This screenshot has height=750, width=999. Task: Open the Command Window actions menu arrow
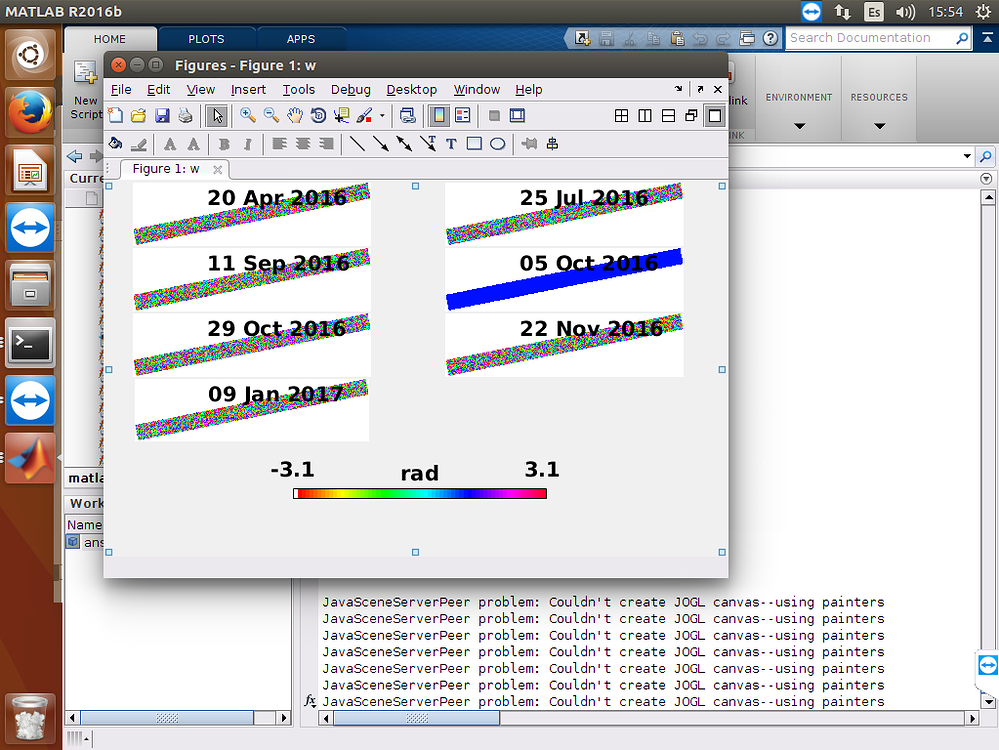coord(986,179)
